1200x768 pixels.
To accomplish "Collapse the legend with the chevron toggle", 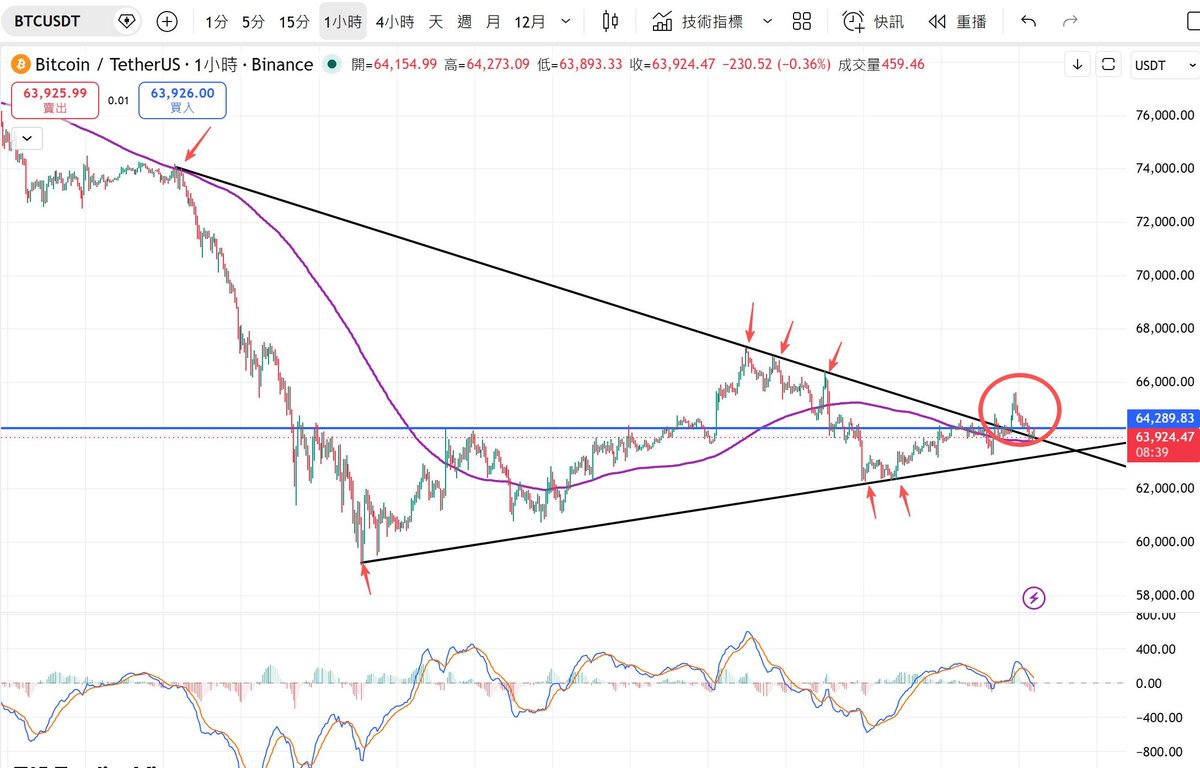I will click(x=26, y=138).
